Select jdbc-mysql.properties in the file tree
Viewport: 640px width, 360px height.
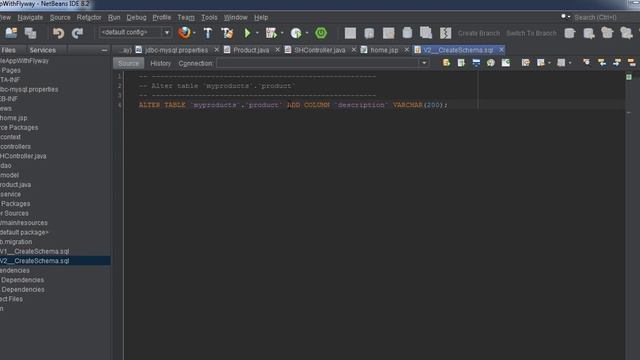pos(29,89)
